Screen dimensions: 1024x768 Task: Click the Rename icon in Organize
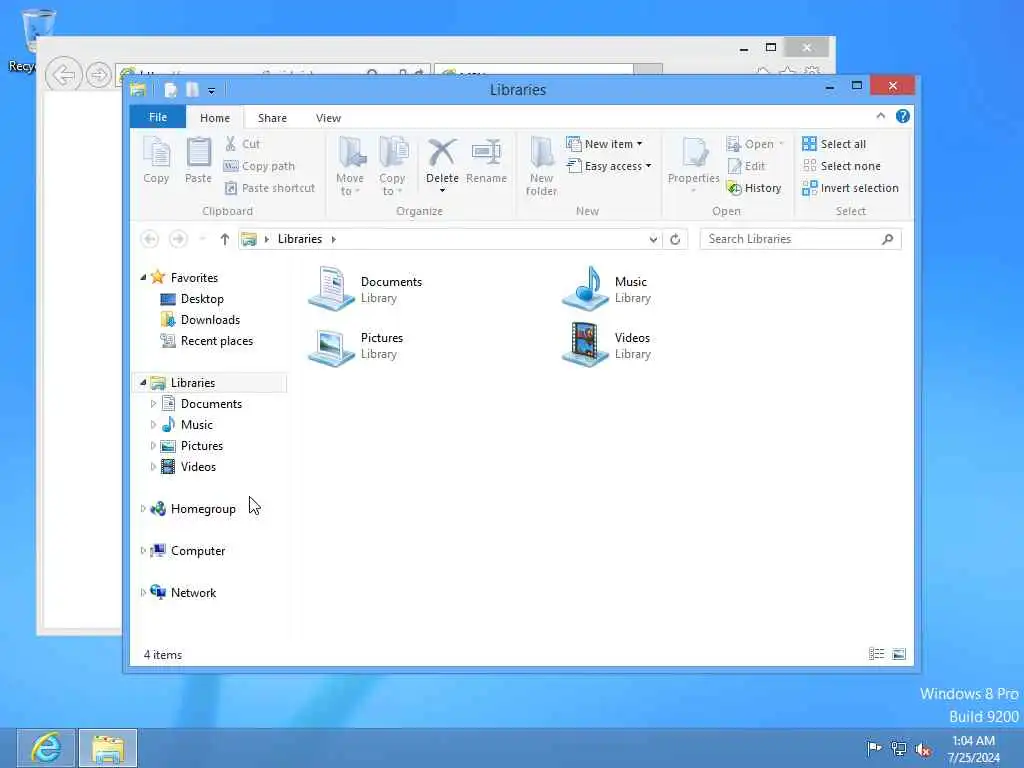coord(487,161)
